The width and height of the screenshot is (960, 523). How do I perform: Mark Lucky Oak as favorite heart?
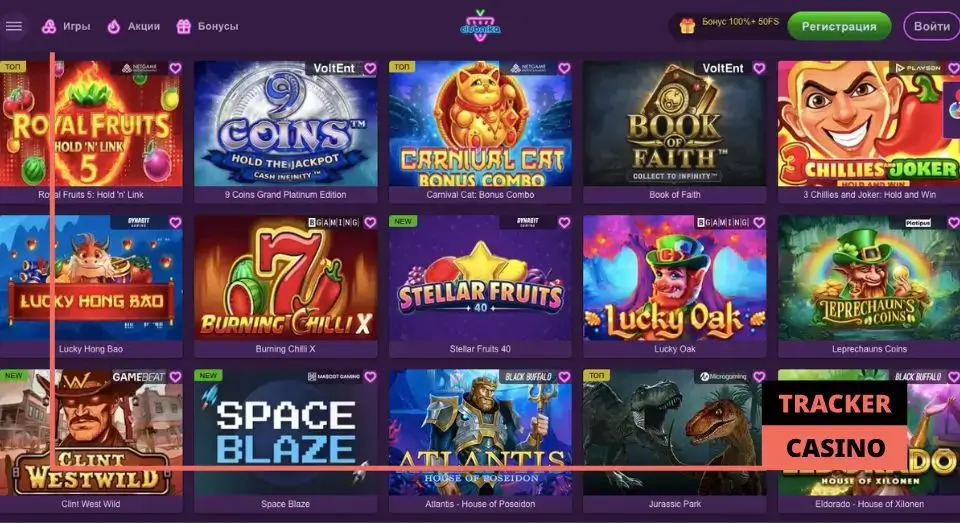pyautogui.click(x=759, y=223)
